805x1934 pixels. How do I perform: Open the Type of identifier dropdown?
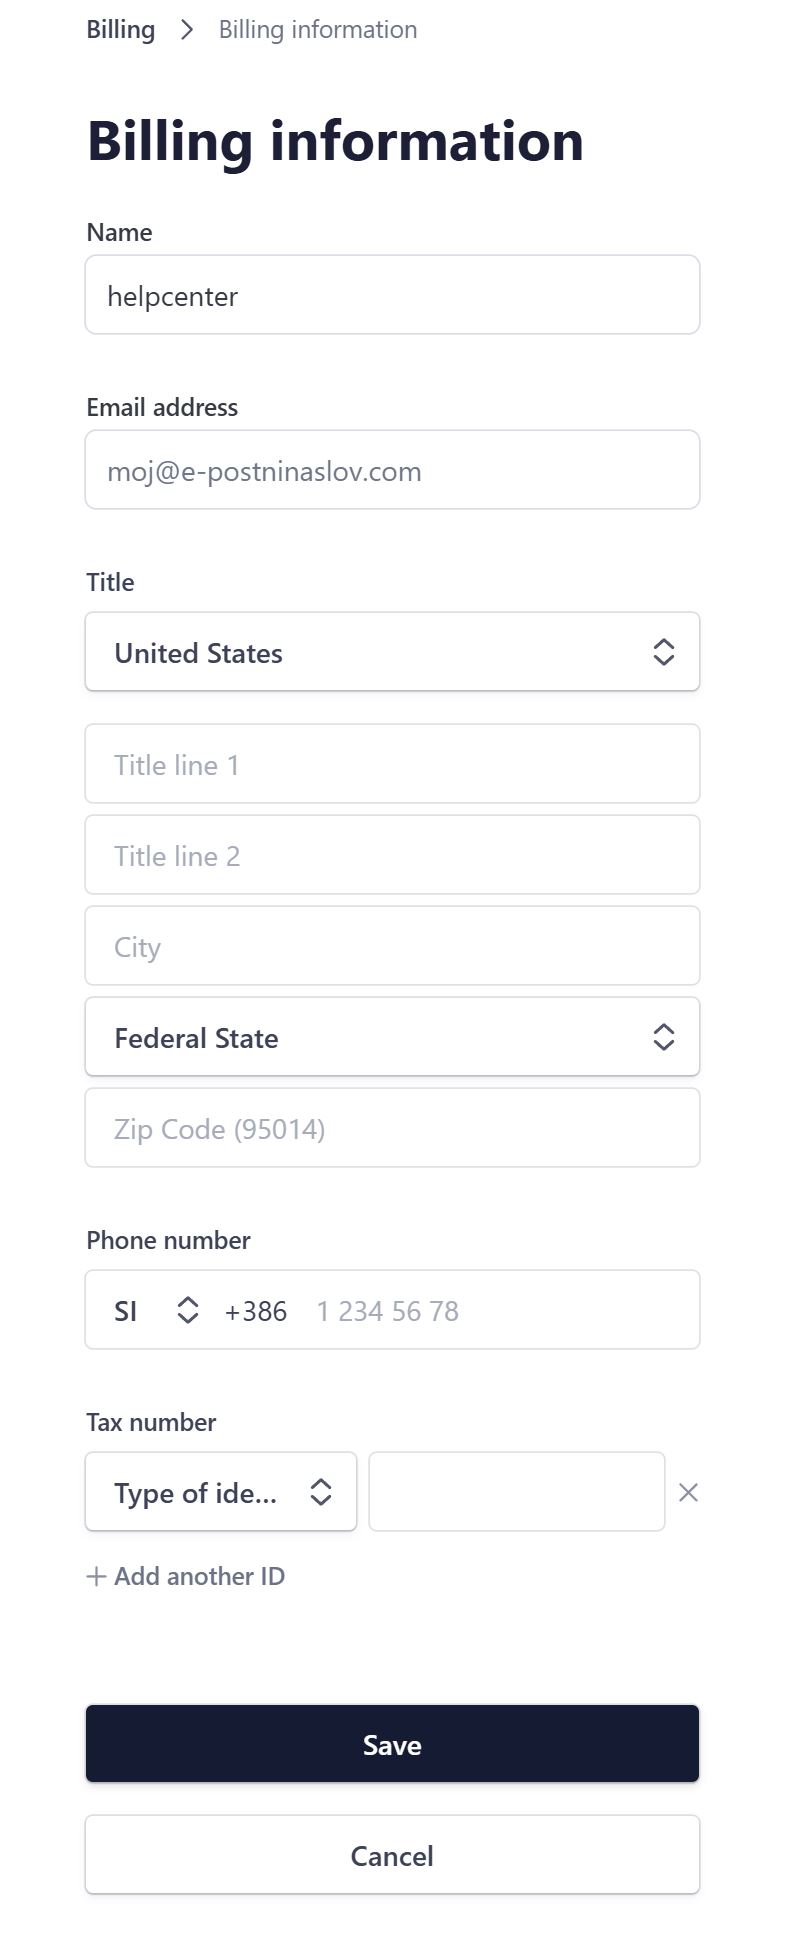[221, 1492]
